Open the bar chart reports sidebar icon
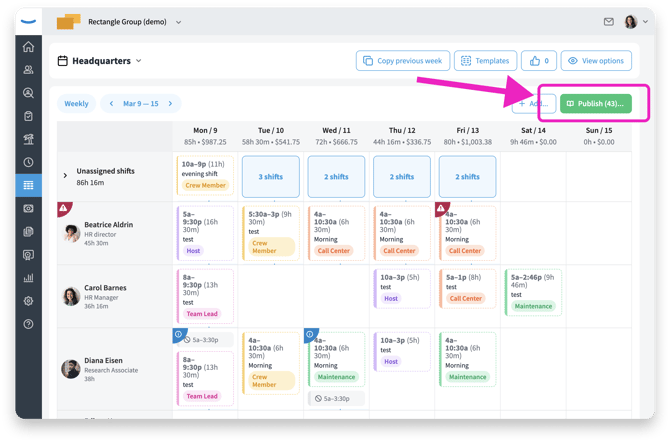The image size is (670, 442). 28,278
